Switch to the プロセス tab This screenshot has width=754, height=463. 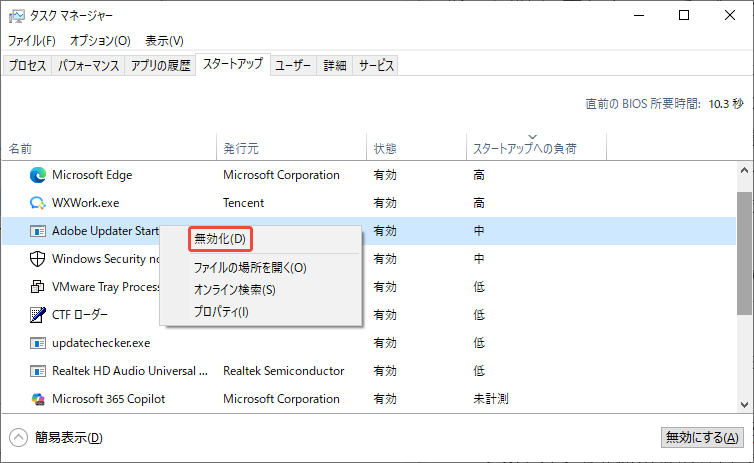(27, 65)
